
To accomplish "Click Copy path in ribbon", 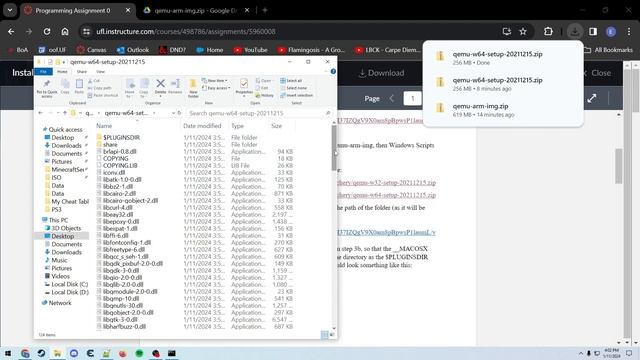I will click(100, 88).
